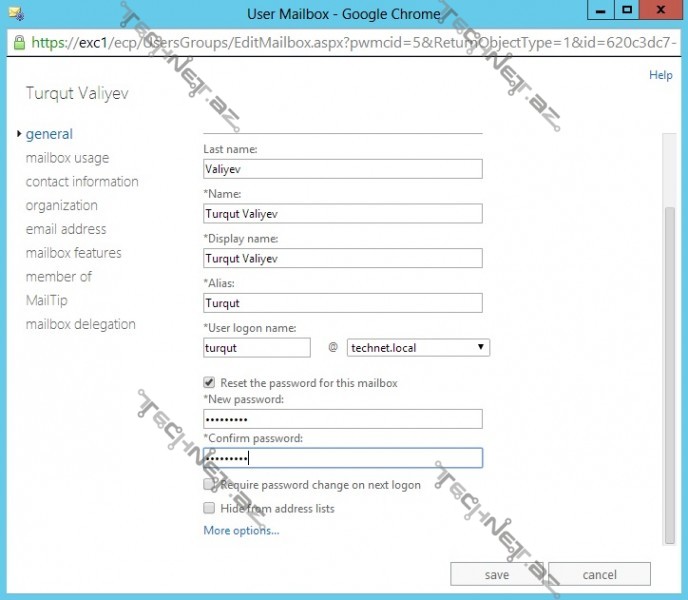688x600 pixels.
Task: Open the Help link
Action: (x=660, y=75)
